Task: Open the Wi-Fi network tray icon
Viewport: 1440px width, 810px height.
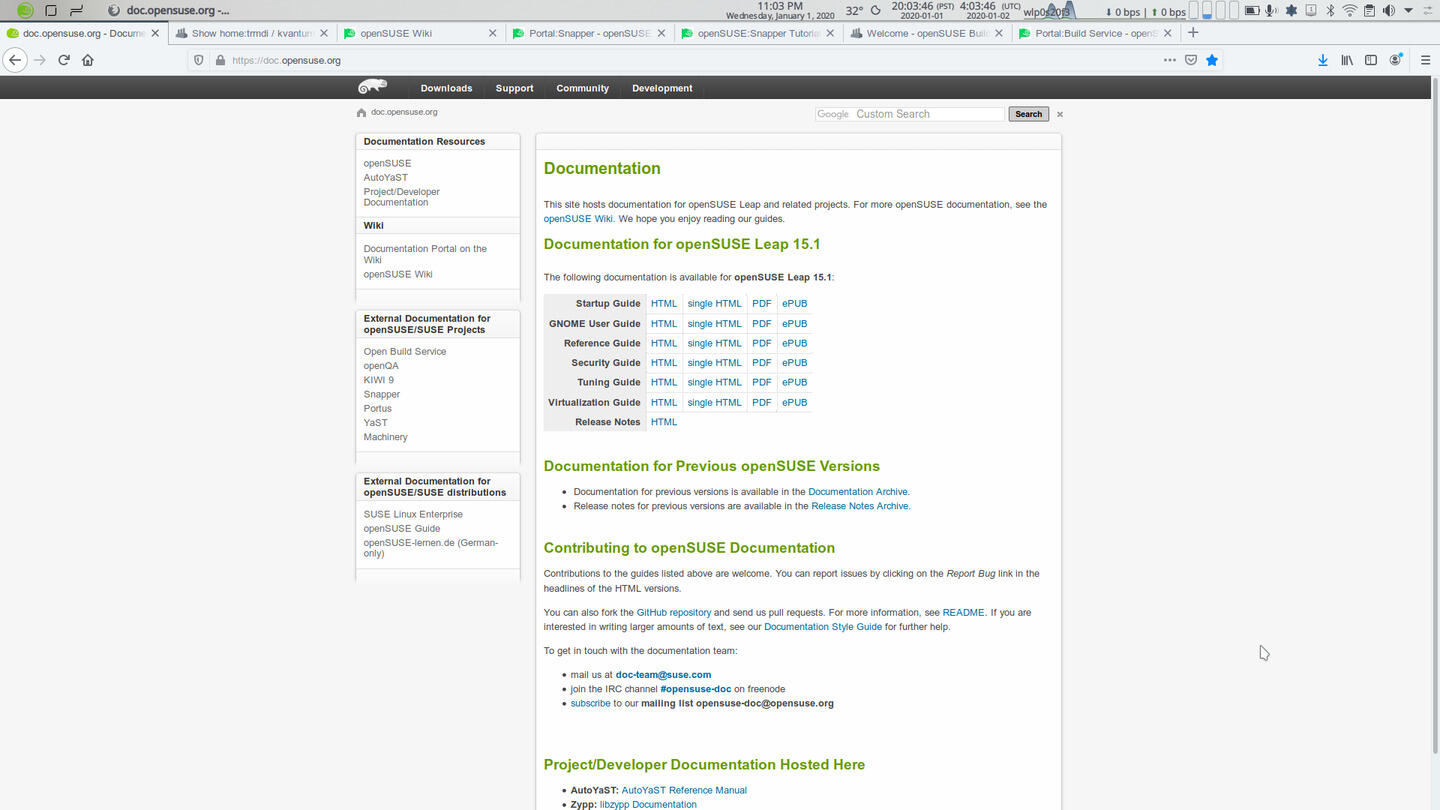Action: [x=1350, y=11]
